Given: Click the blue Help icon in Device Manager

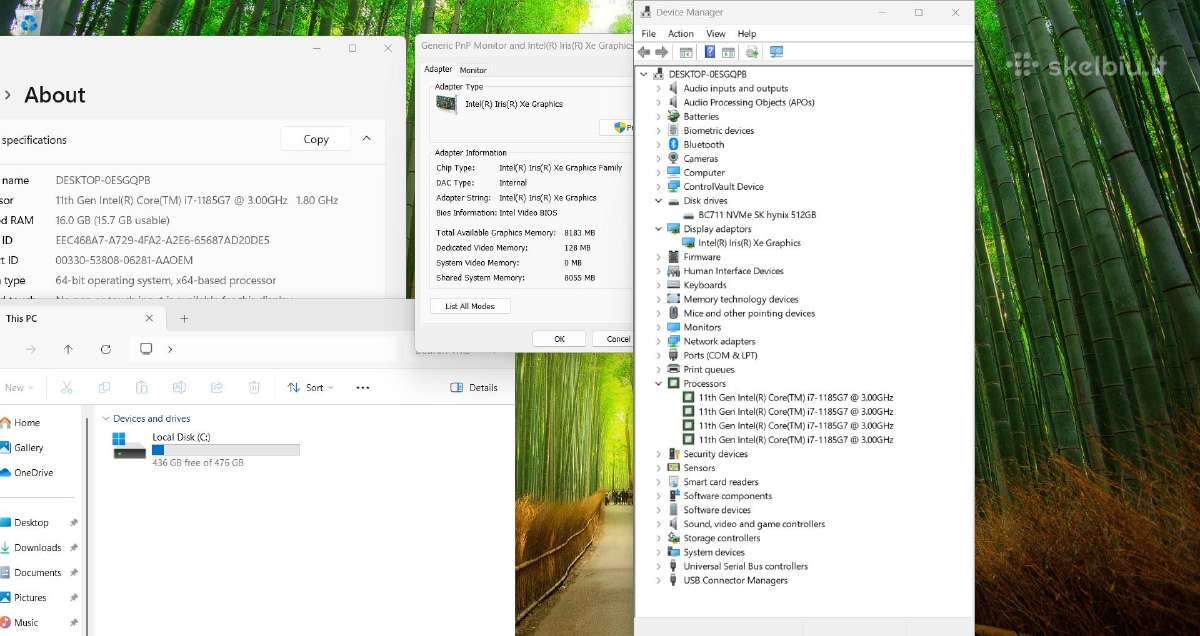Looking at the screenshot, I should pyautogui.click(x=710, y=52).
